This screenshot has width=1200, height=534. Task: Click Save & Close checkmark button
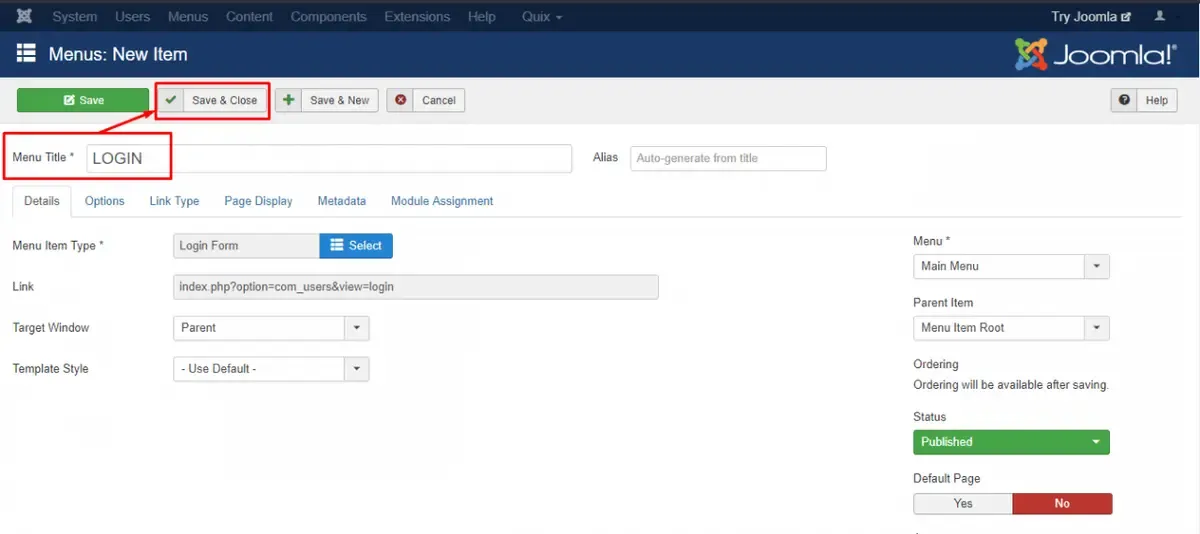[x=213, y=100]
